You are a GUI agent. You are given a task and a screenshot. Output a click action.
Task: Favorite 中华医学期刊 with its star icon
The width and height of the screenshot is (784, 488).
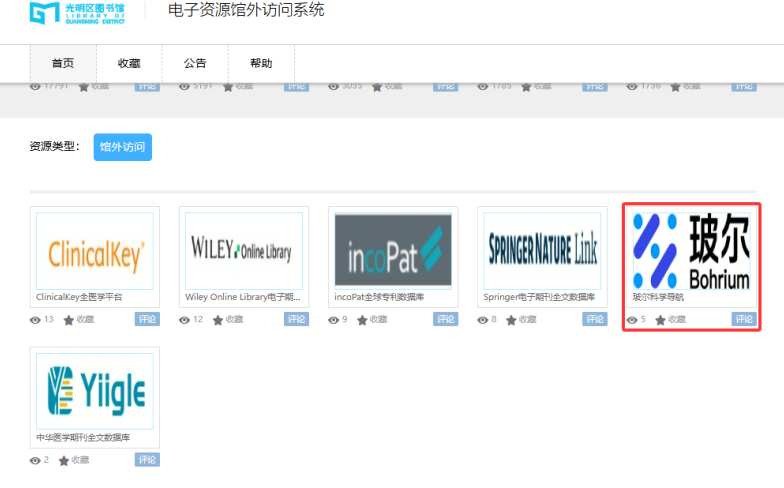coord(64,460)
